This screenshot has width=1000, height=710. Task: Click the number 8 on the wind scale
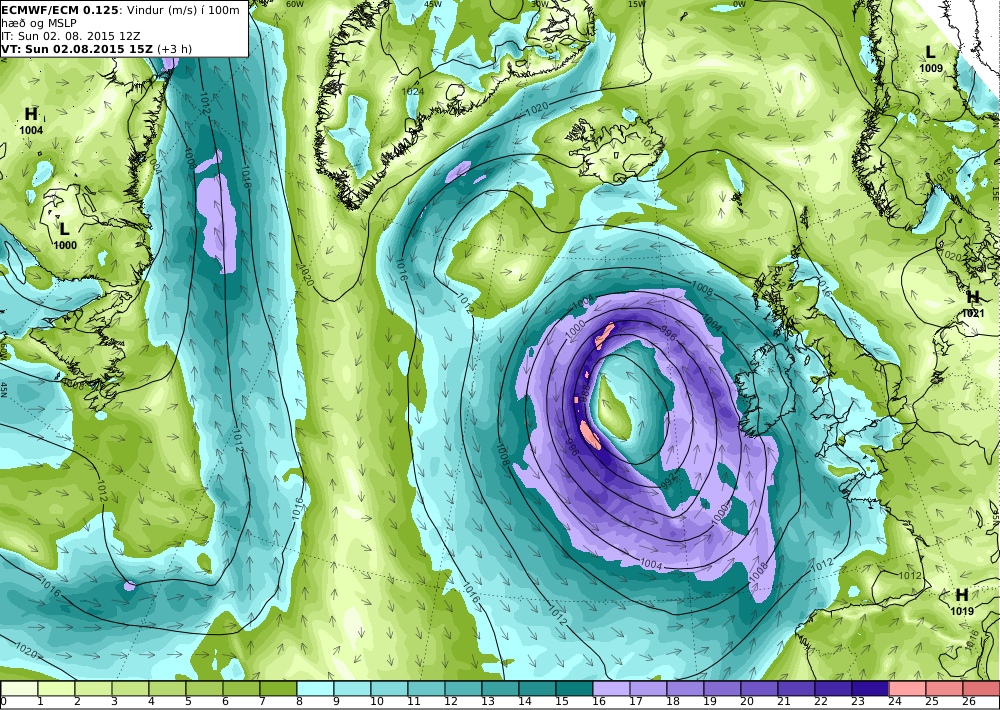(299, 702)
